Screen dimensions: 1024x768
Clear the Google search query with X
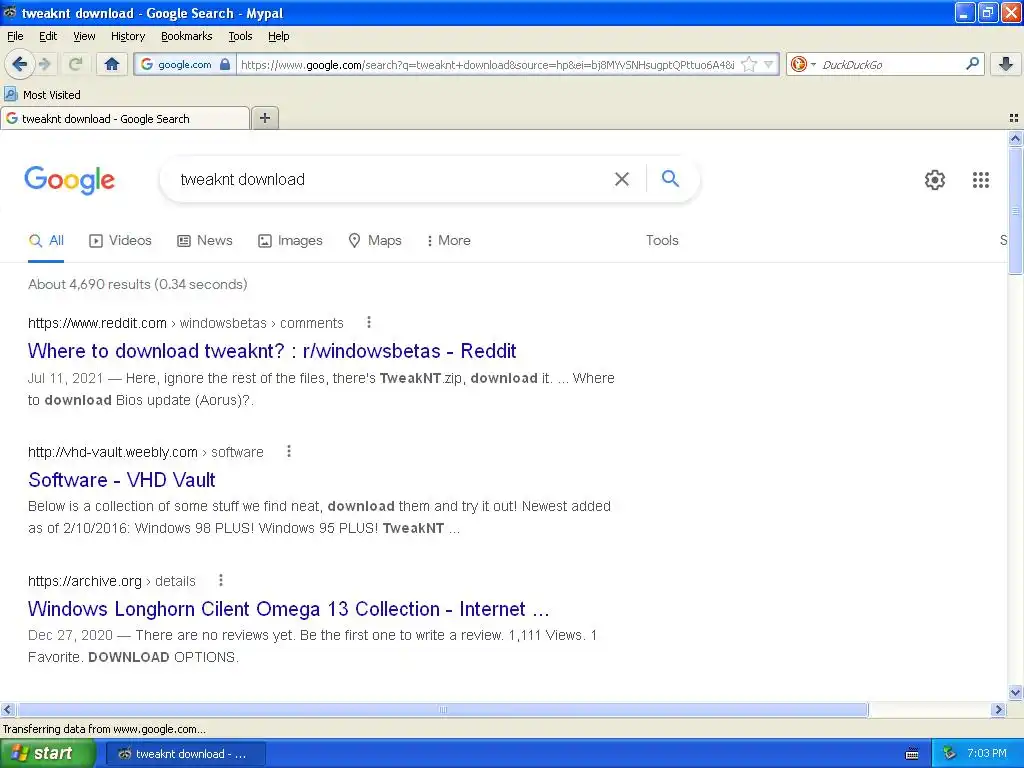pyautogui.click(x=622, y=179)
